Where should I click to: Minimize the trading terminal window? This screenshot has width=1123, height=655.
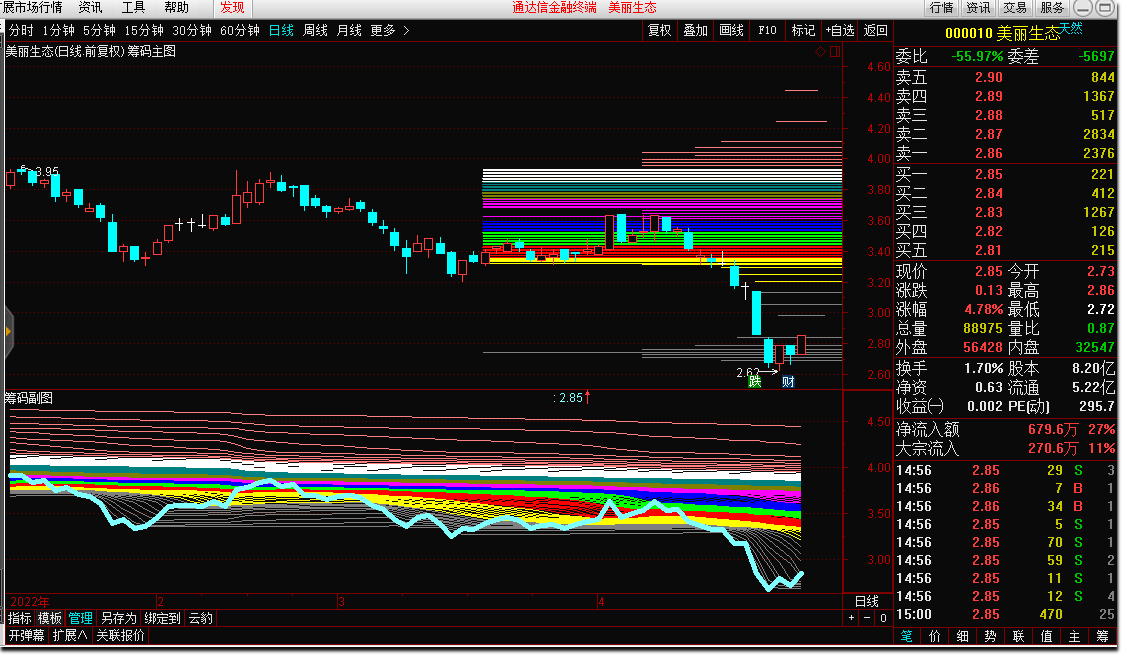click(x=1084, y=8)
